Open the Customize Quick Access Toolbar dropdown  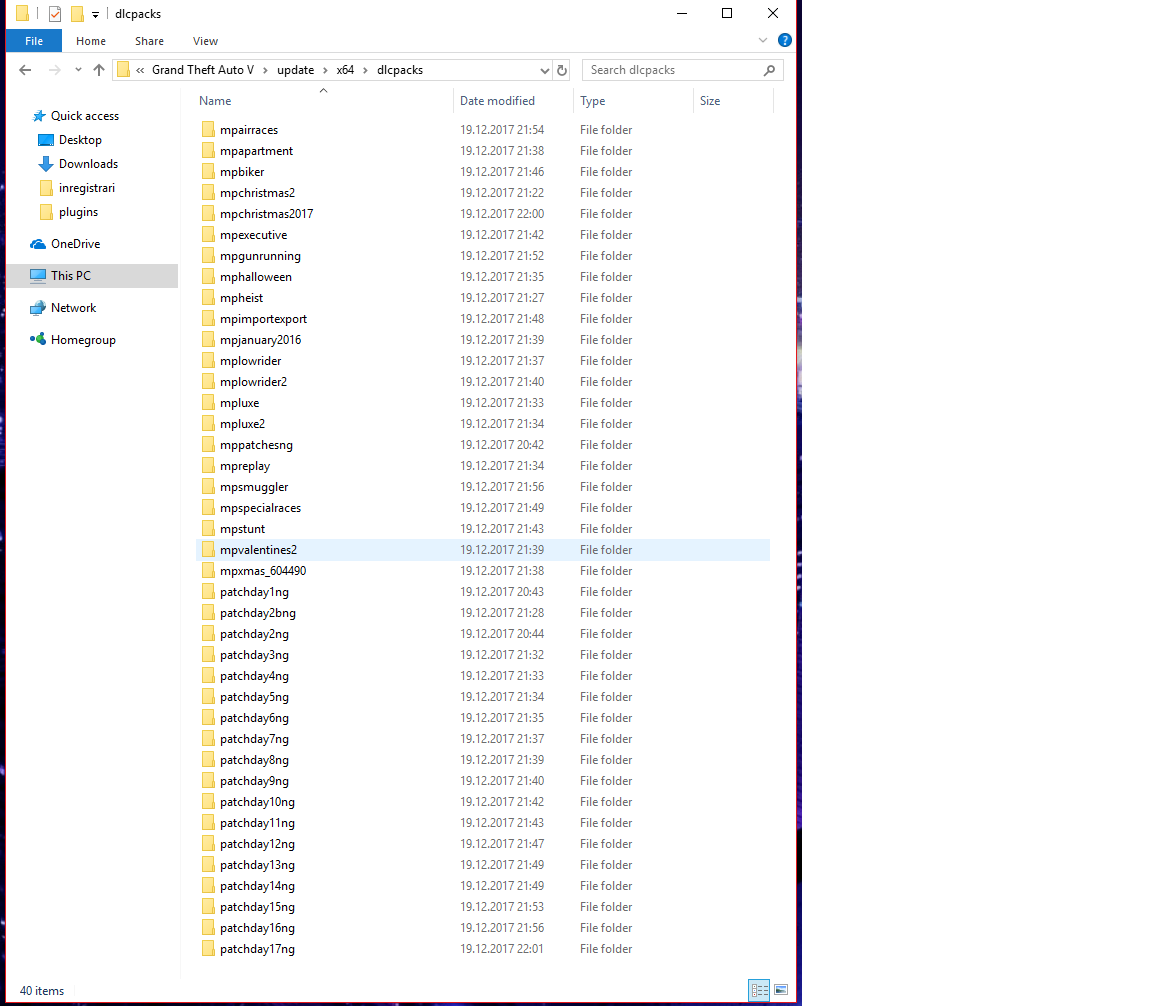pyautogui.click(x=96, y=15)
